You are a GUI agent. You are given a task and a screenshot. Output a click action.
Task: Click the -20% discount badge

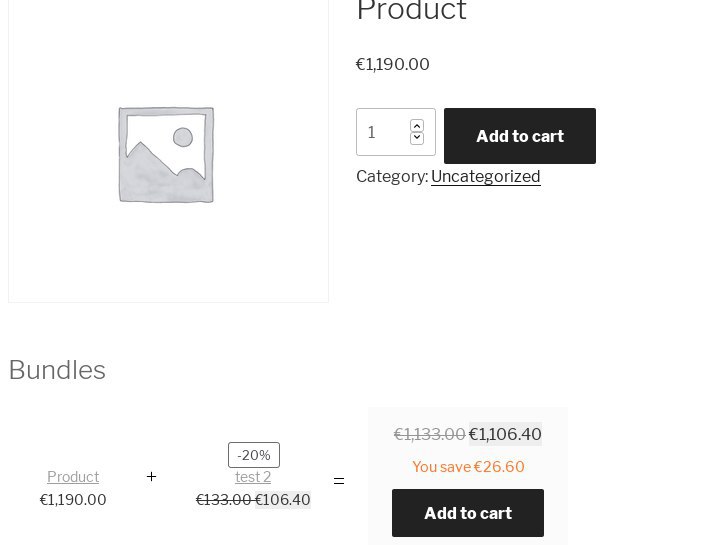pyautogui.click(x=254, y=455)
